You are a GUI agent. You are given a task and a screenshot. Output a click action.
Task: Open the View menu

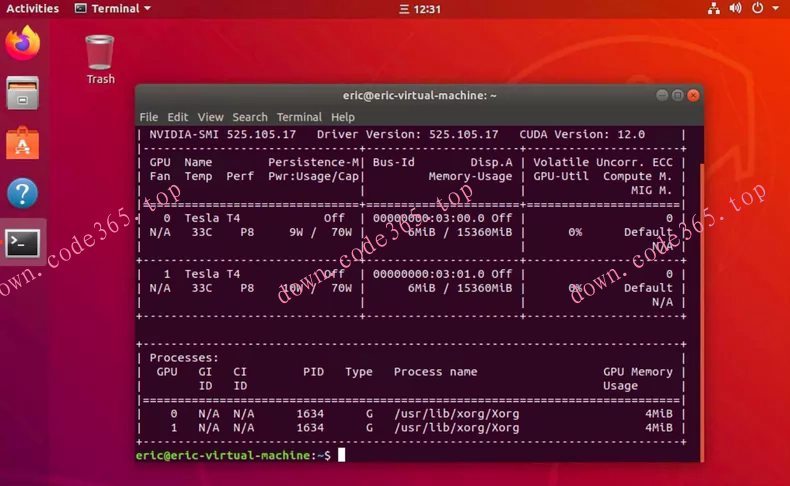coord(211,117)
